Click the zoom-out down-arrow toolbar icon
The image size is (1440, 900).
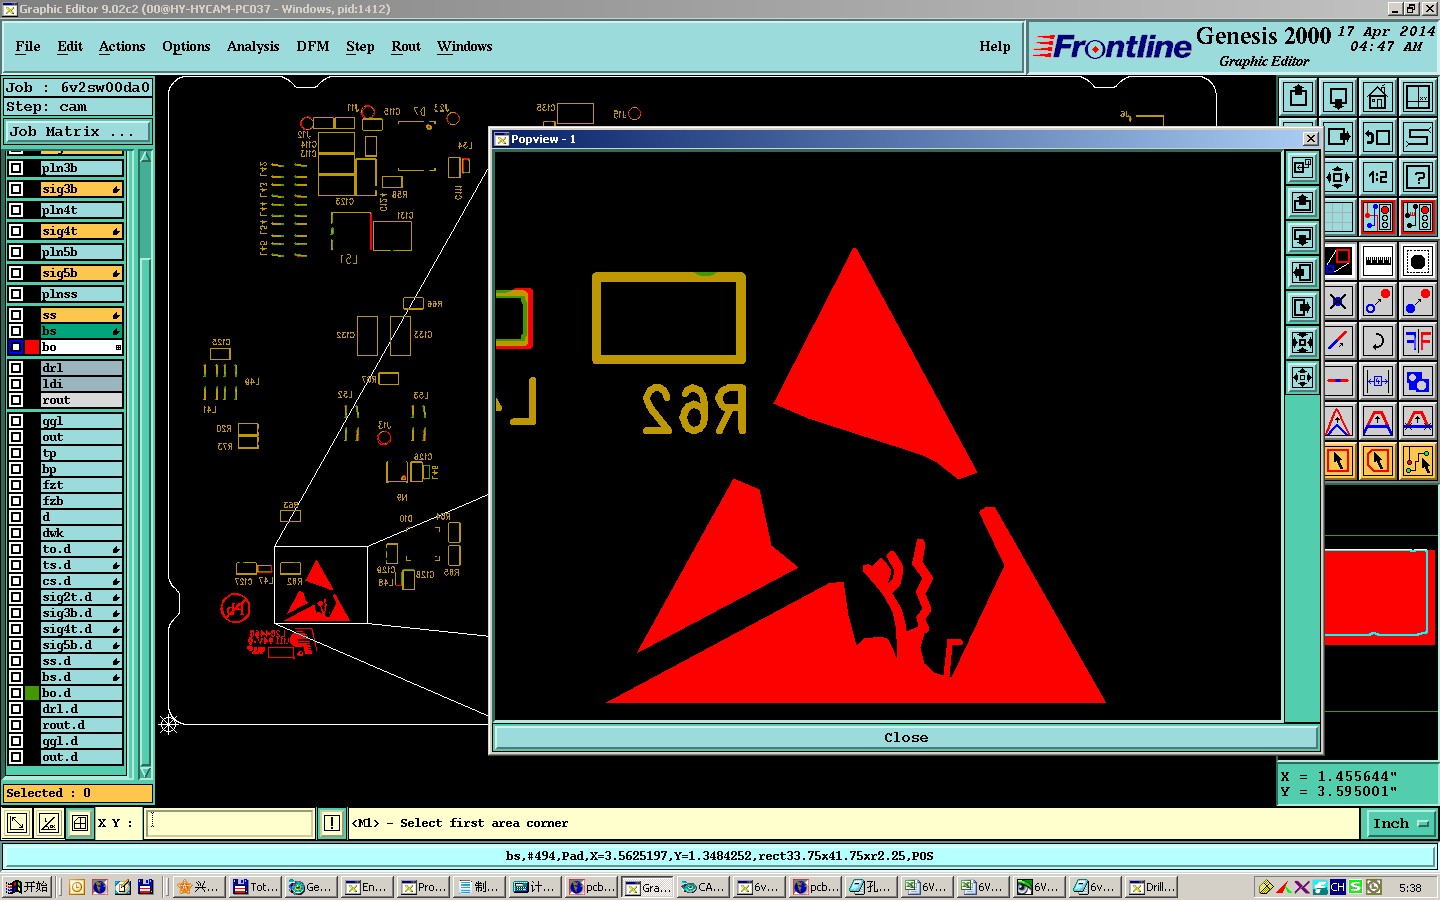[x=1338, y=97]
